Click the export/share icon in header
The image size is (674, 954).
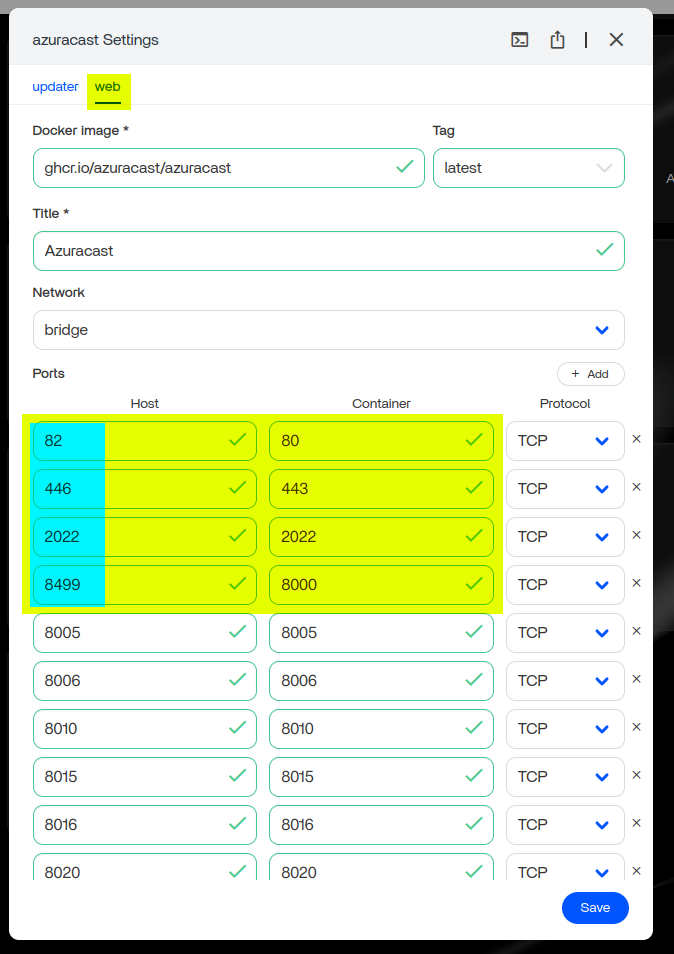coord(558,40)
